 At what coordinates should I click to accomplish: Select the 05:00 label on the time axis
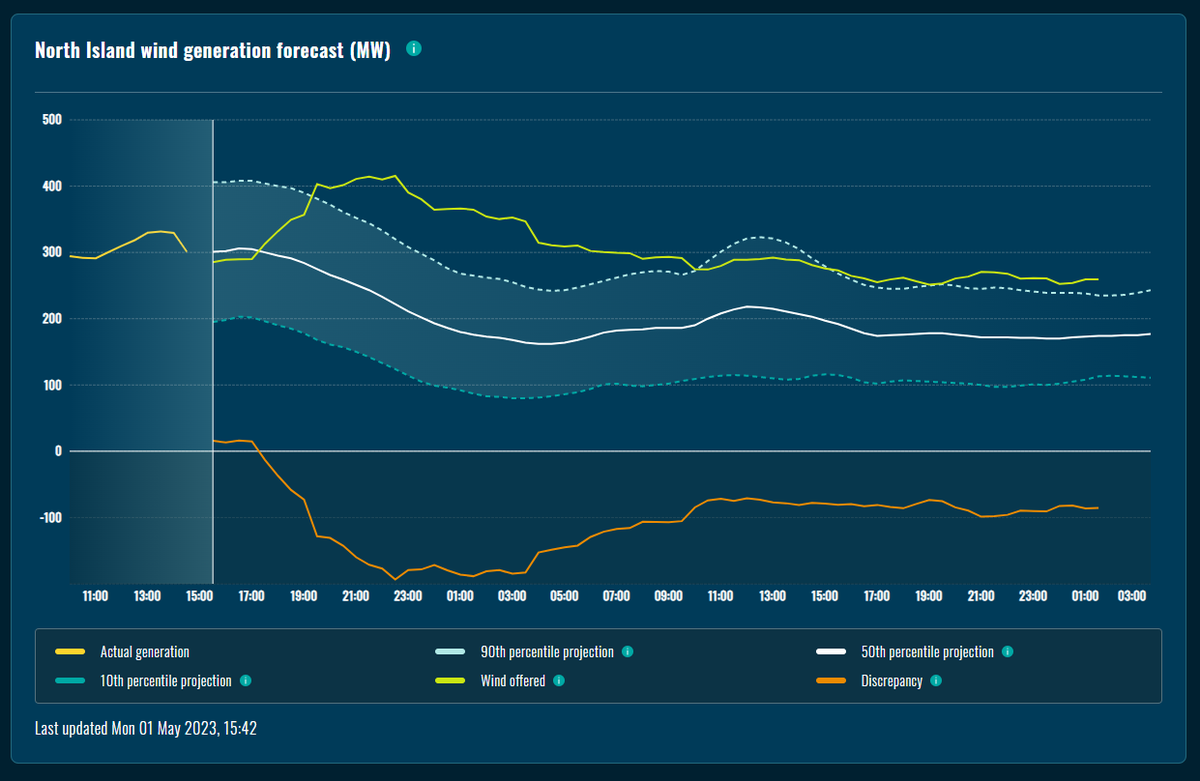564,596
